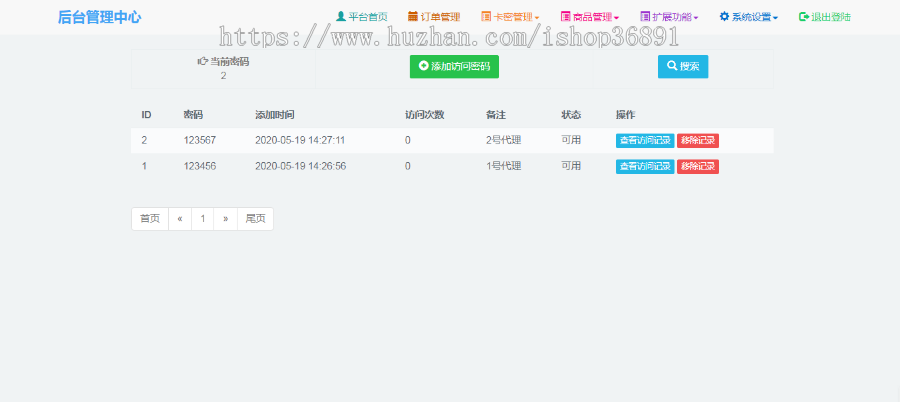The width and height of the screenshot is (900, 402).
Task: Open the 卡密管理 menu label
Action: point(514,17)
